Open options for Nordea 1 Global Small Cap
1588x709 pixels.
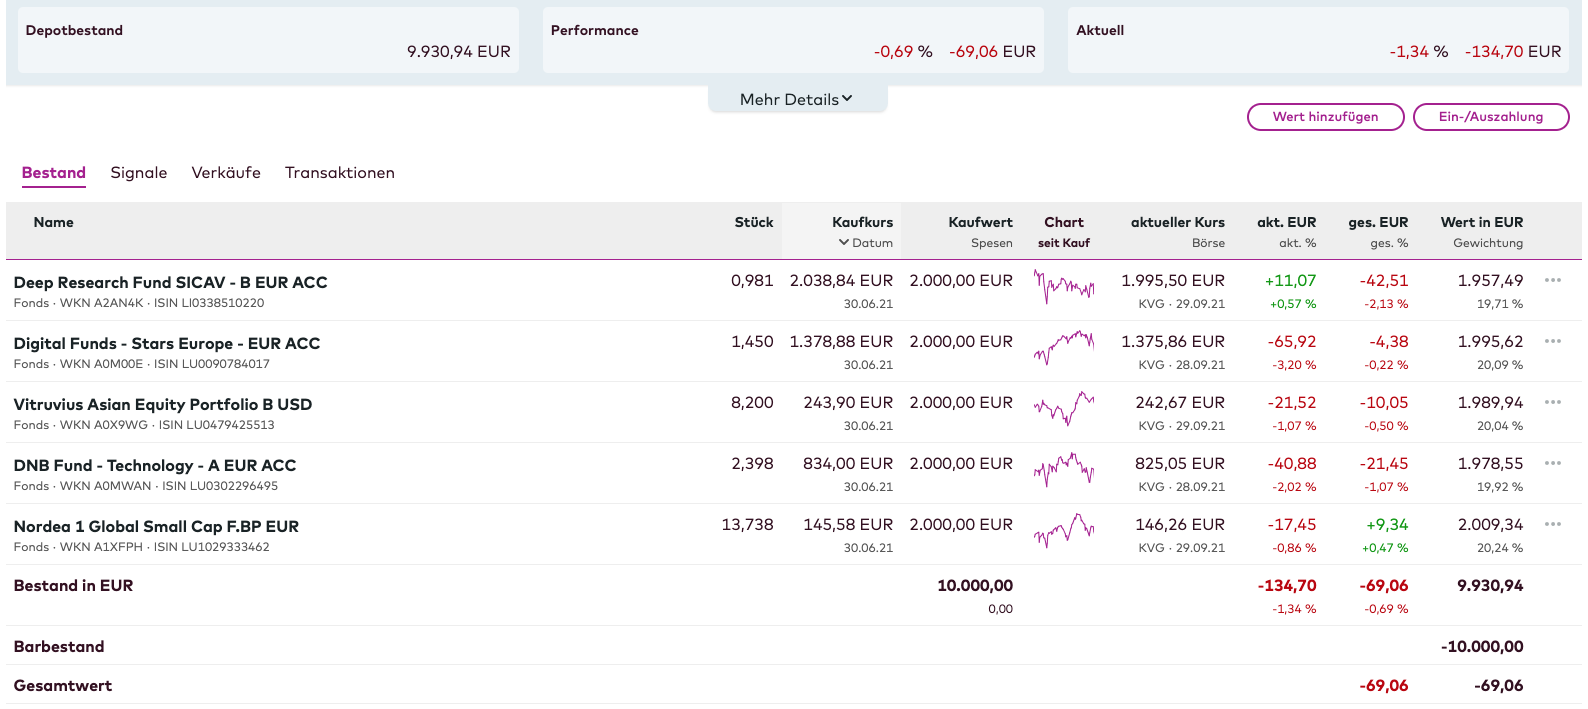(1552, 525)
